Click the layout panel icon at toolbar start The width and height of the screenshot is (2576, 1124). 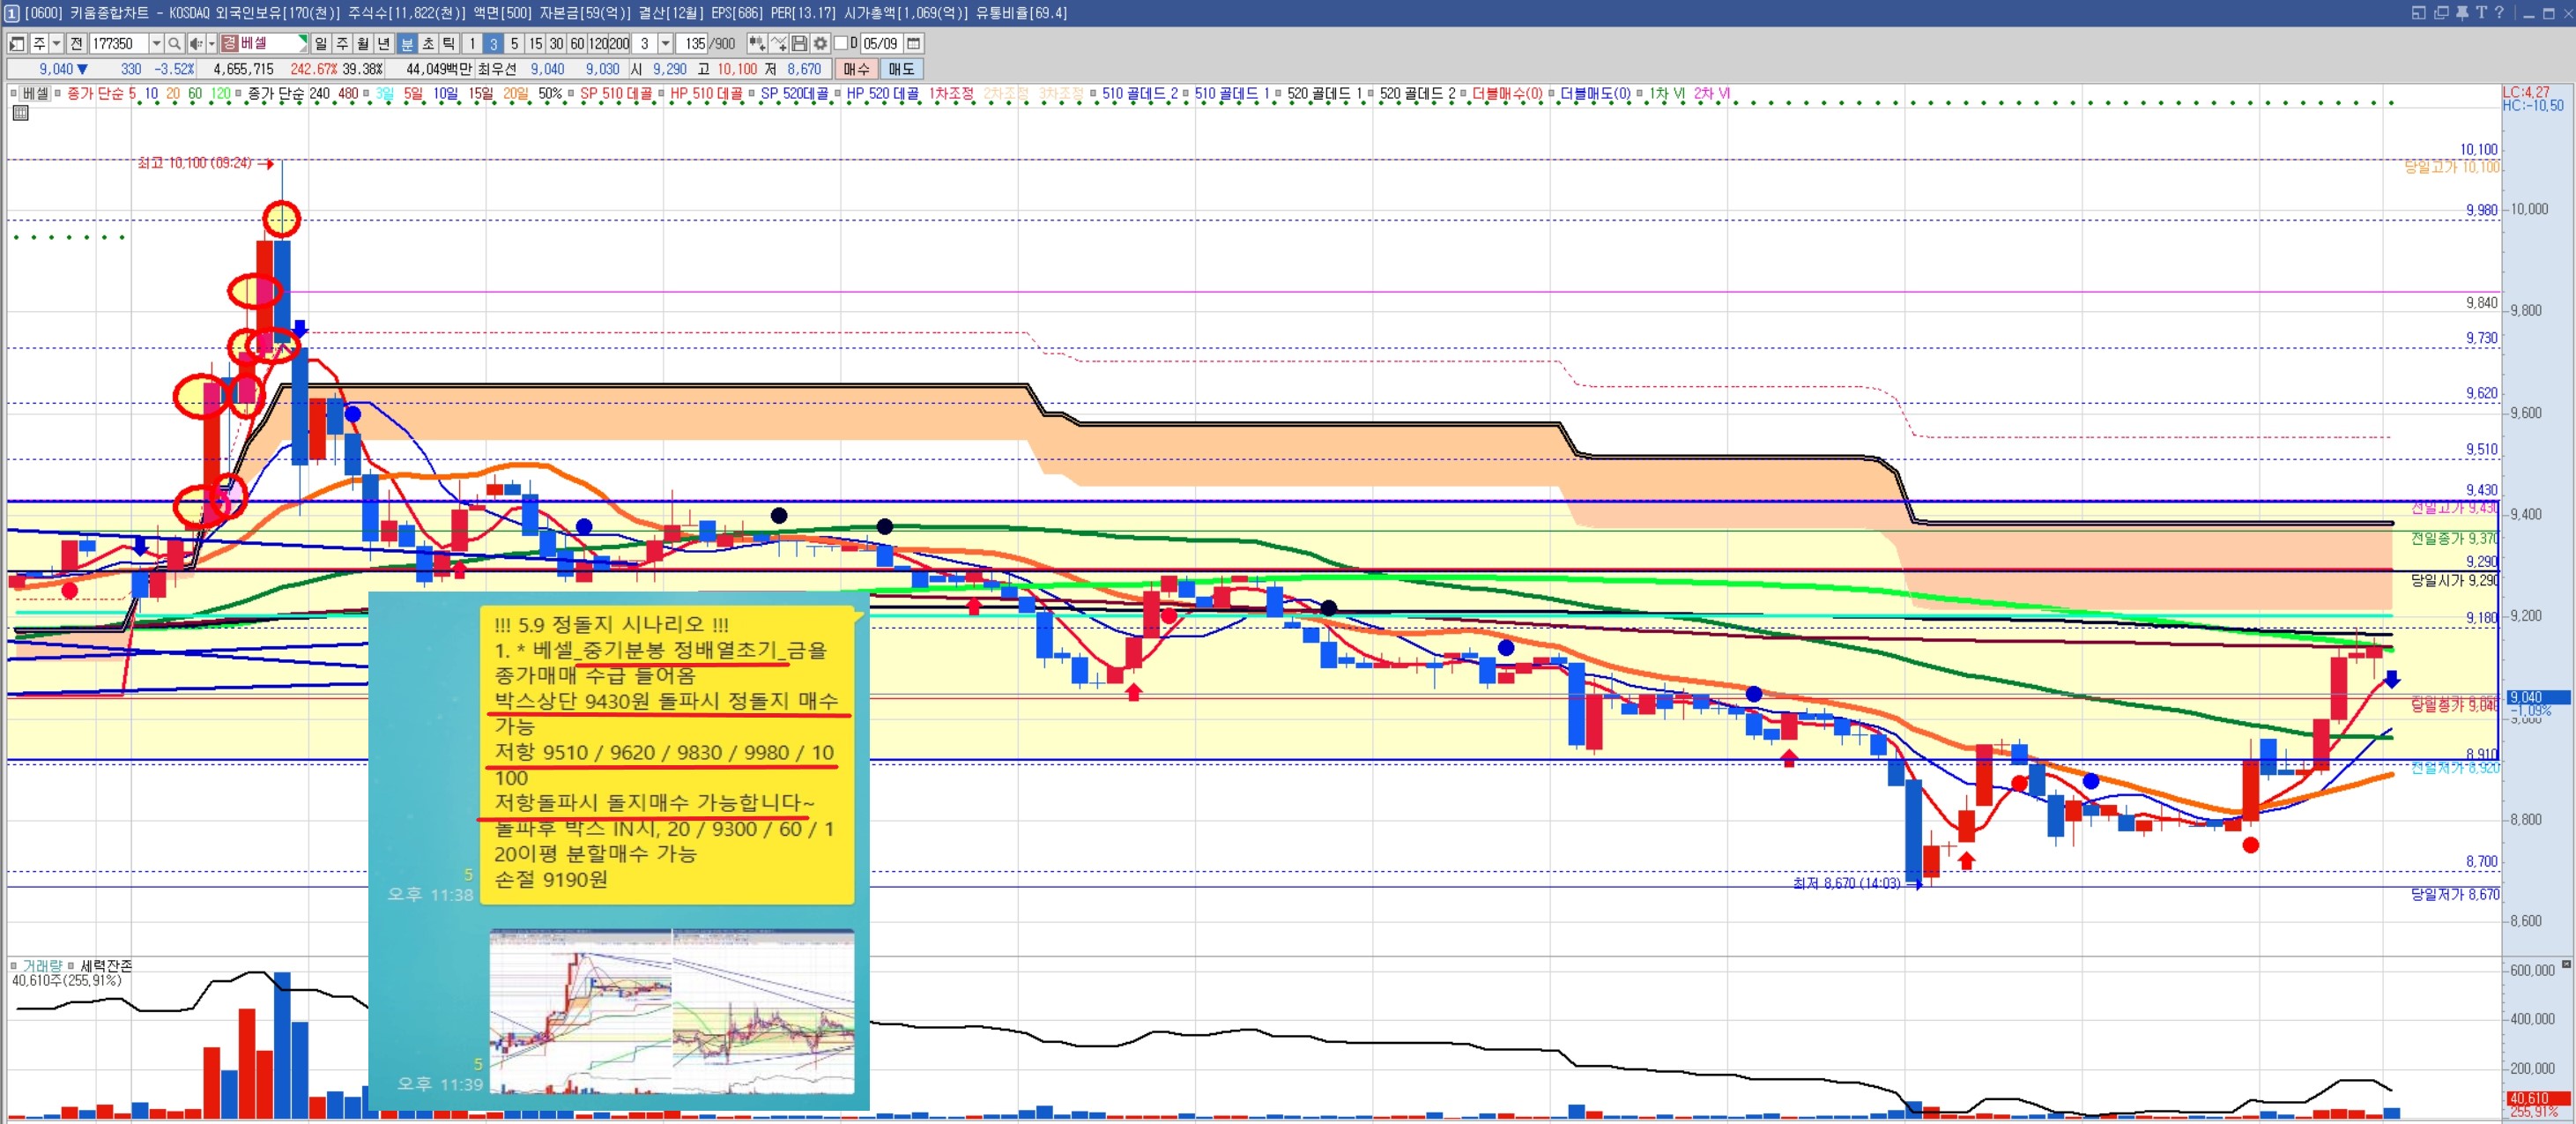[17, 44]
